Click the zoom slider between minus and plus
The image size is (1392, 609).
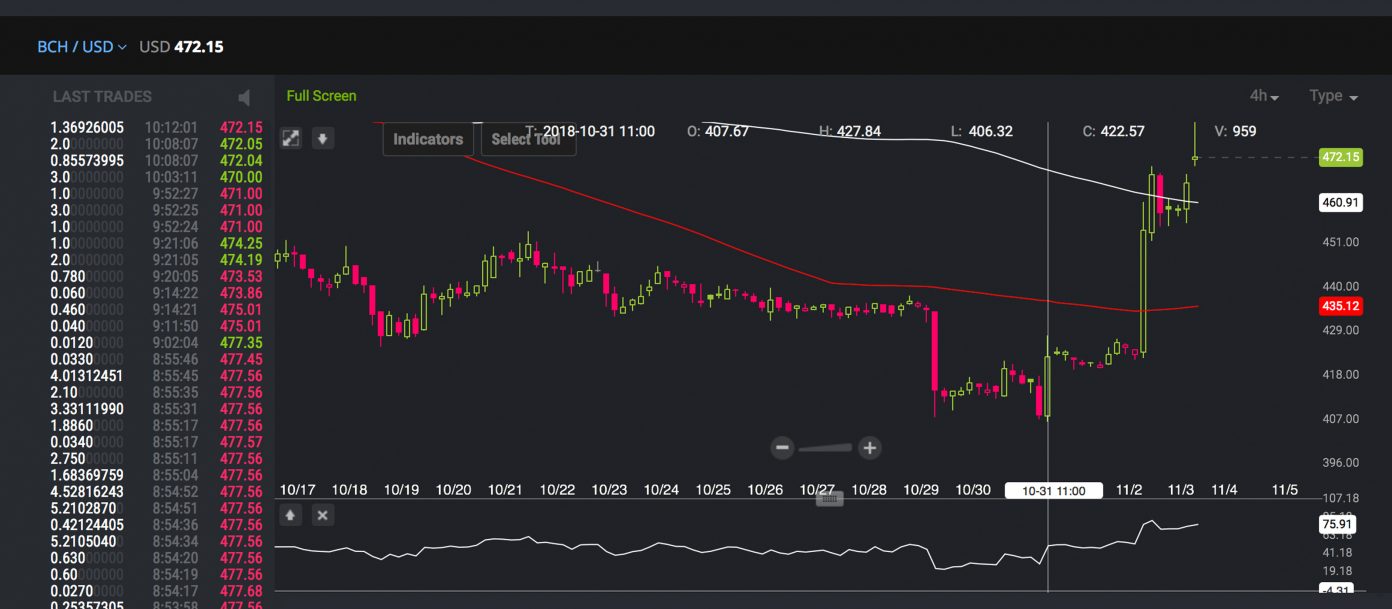click(x=826, y=448)
